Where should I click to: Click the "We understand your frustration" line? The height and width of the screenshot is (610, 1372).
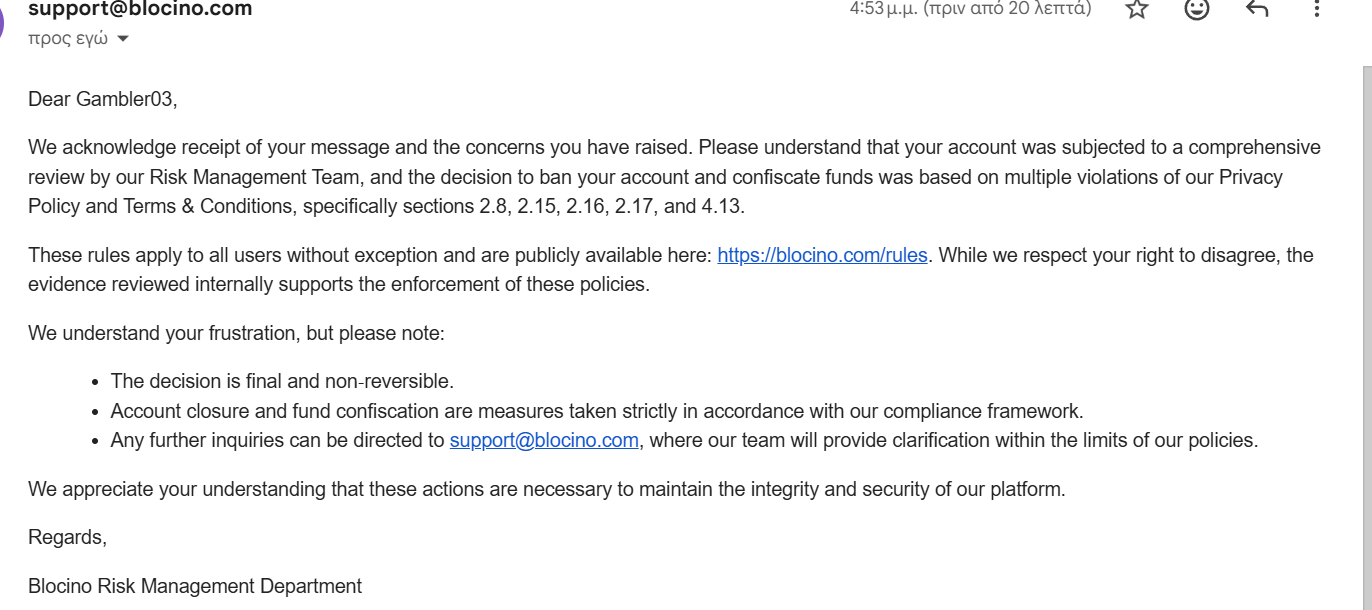pos(236,333)
